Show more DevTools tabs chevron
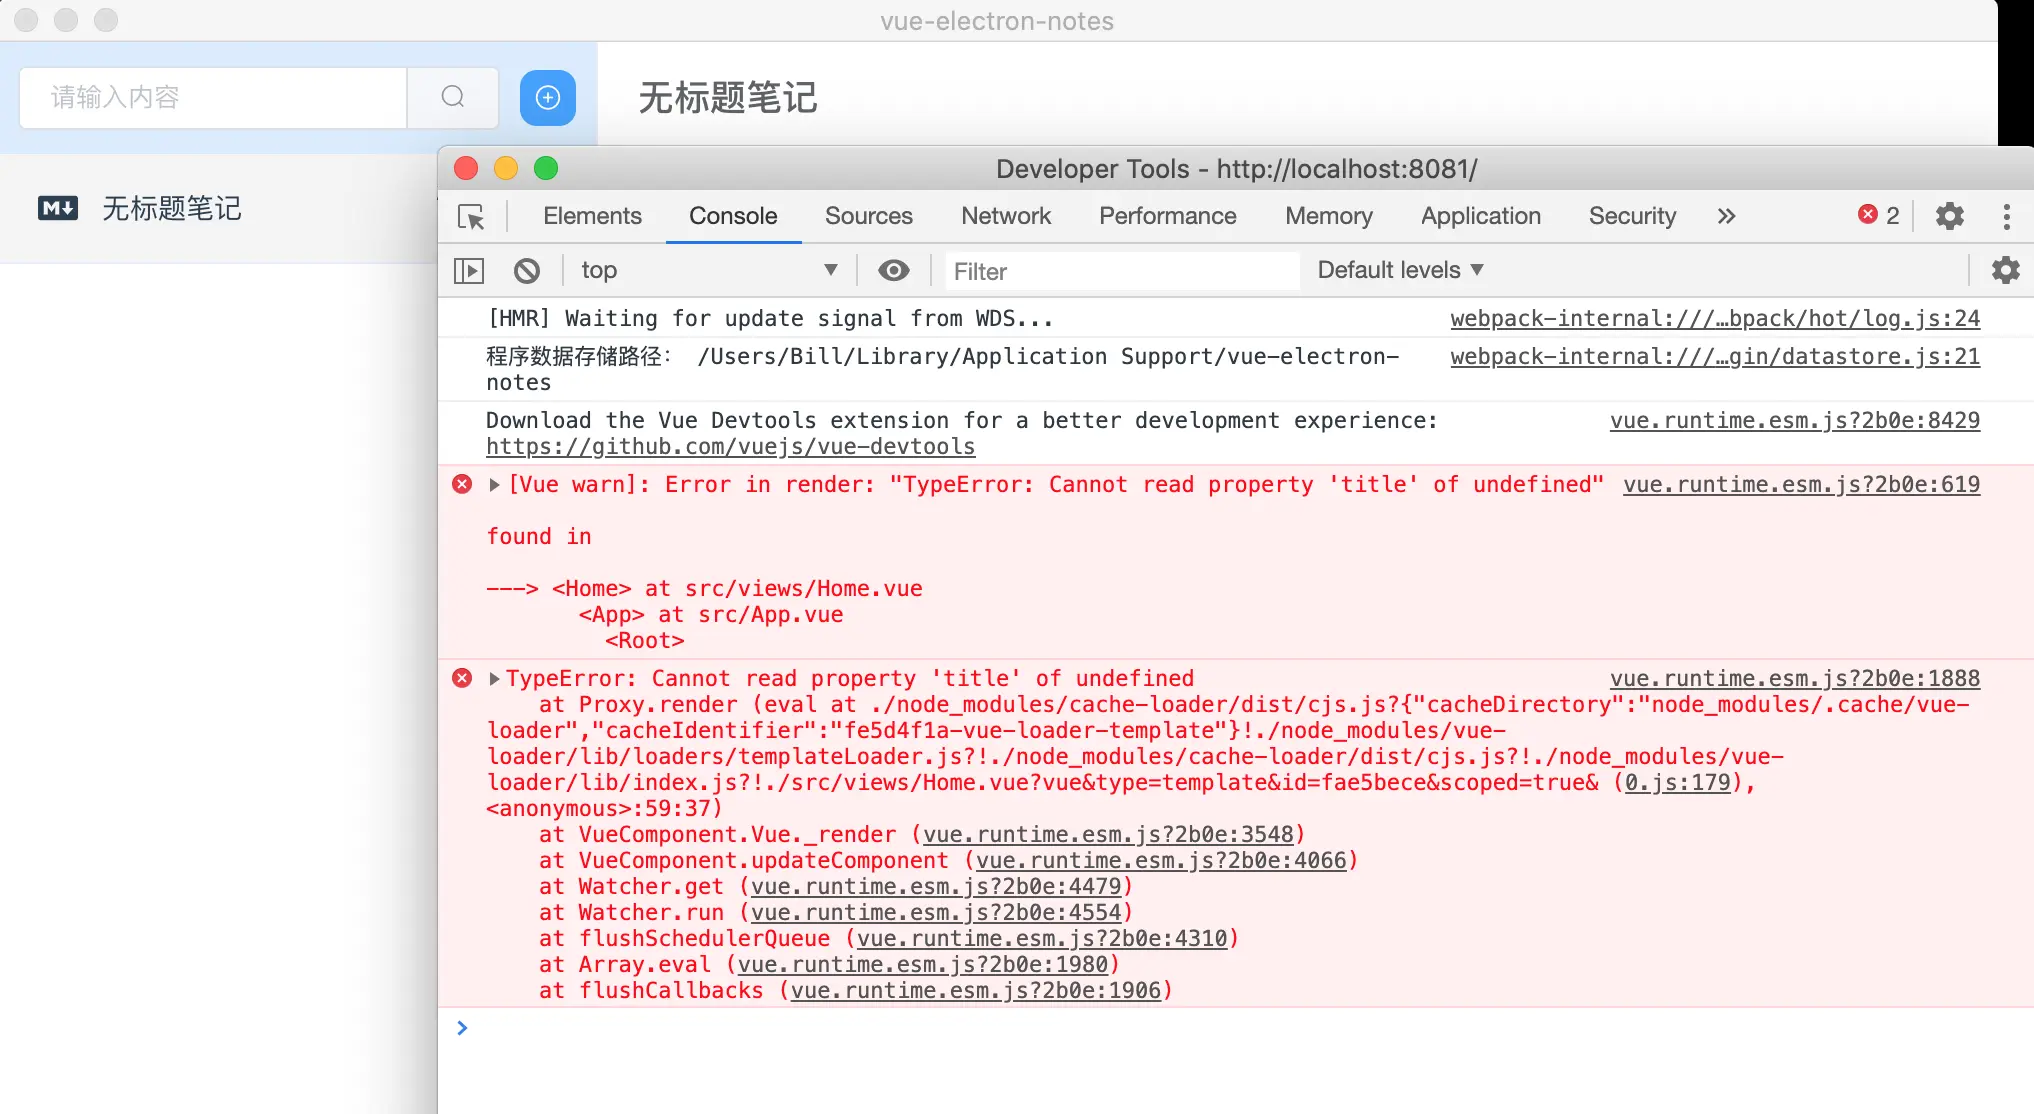Viewport: 2034px width, 1114px height. pos(1726,216)
